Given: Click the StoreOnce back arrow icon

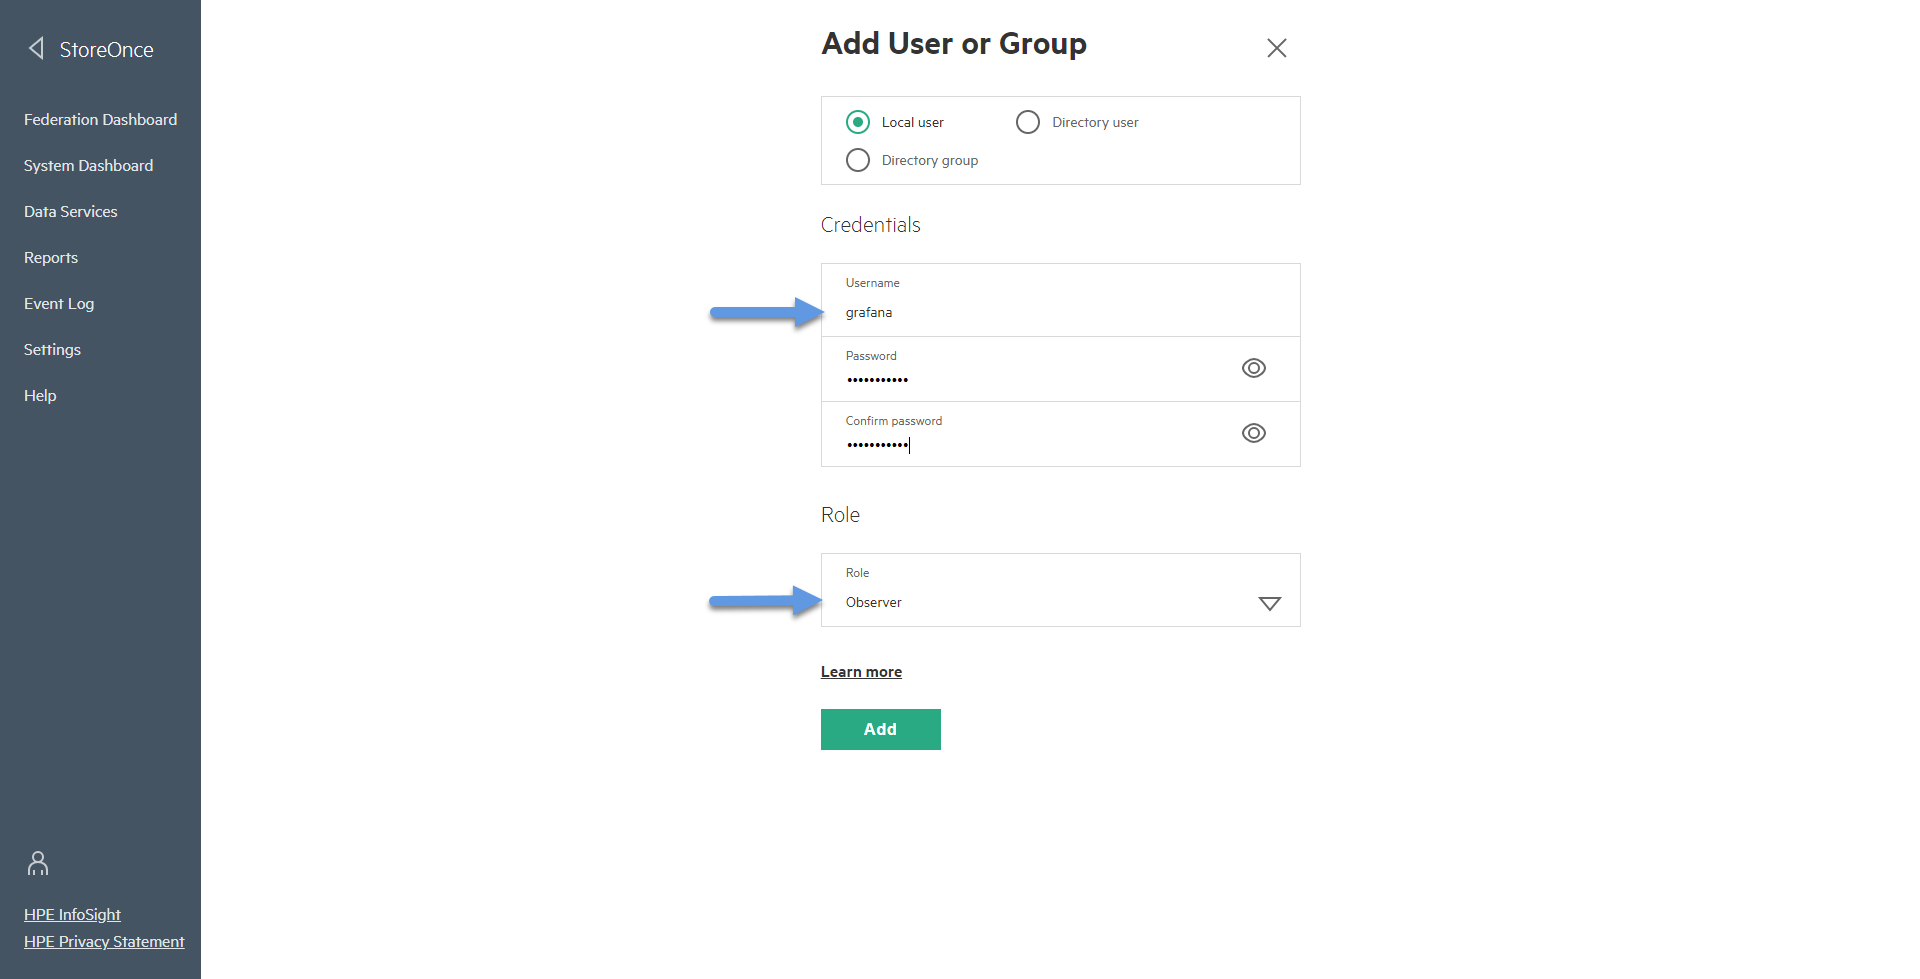Looking at the screenshot, I should point(37,48).
